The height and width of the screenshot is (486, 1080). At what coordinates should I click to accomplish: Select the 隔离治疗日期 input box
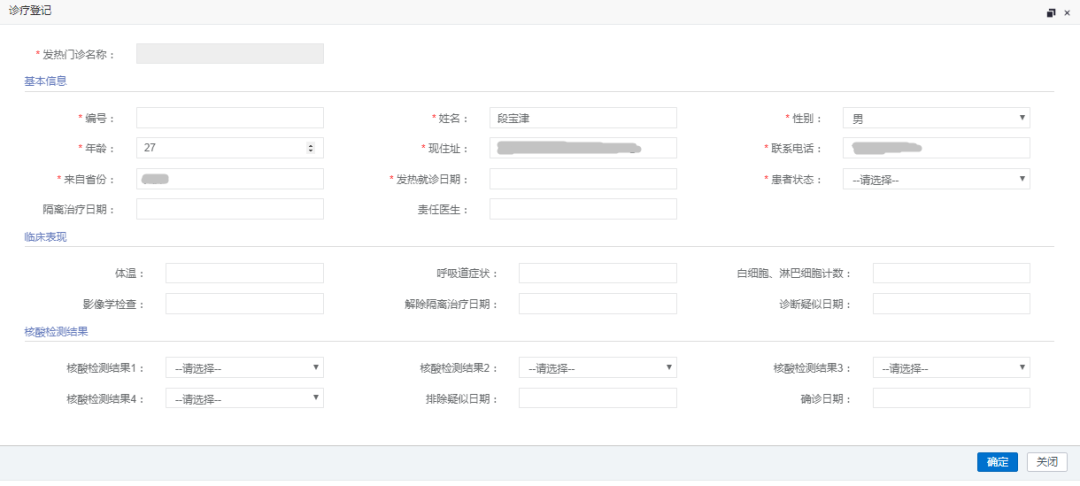pos(230,209)
